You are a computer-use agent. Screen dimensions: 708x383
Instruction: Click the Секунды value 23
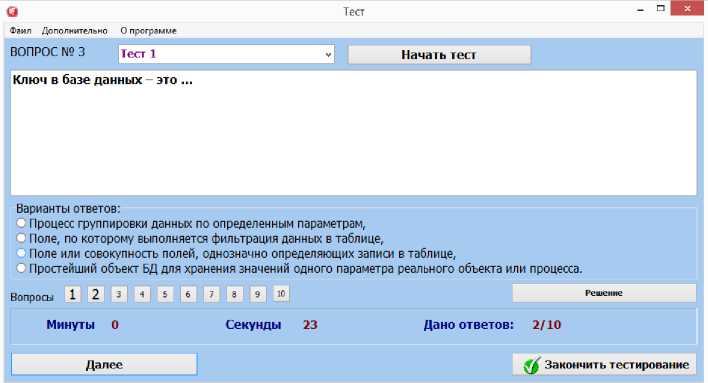click(310, 325)
